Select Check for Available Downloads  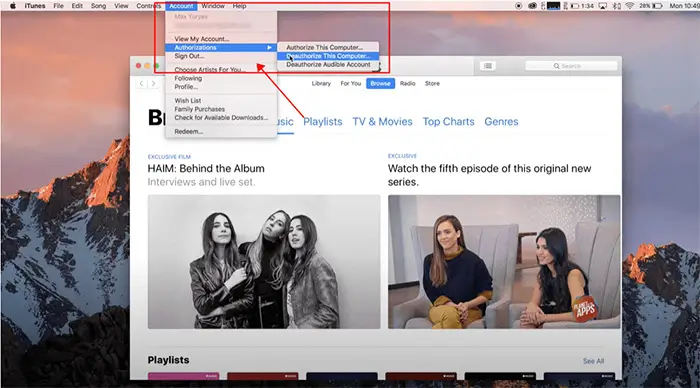point(221,117)
